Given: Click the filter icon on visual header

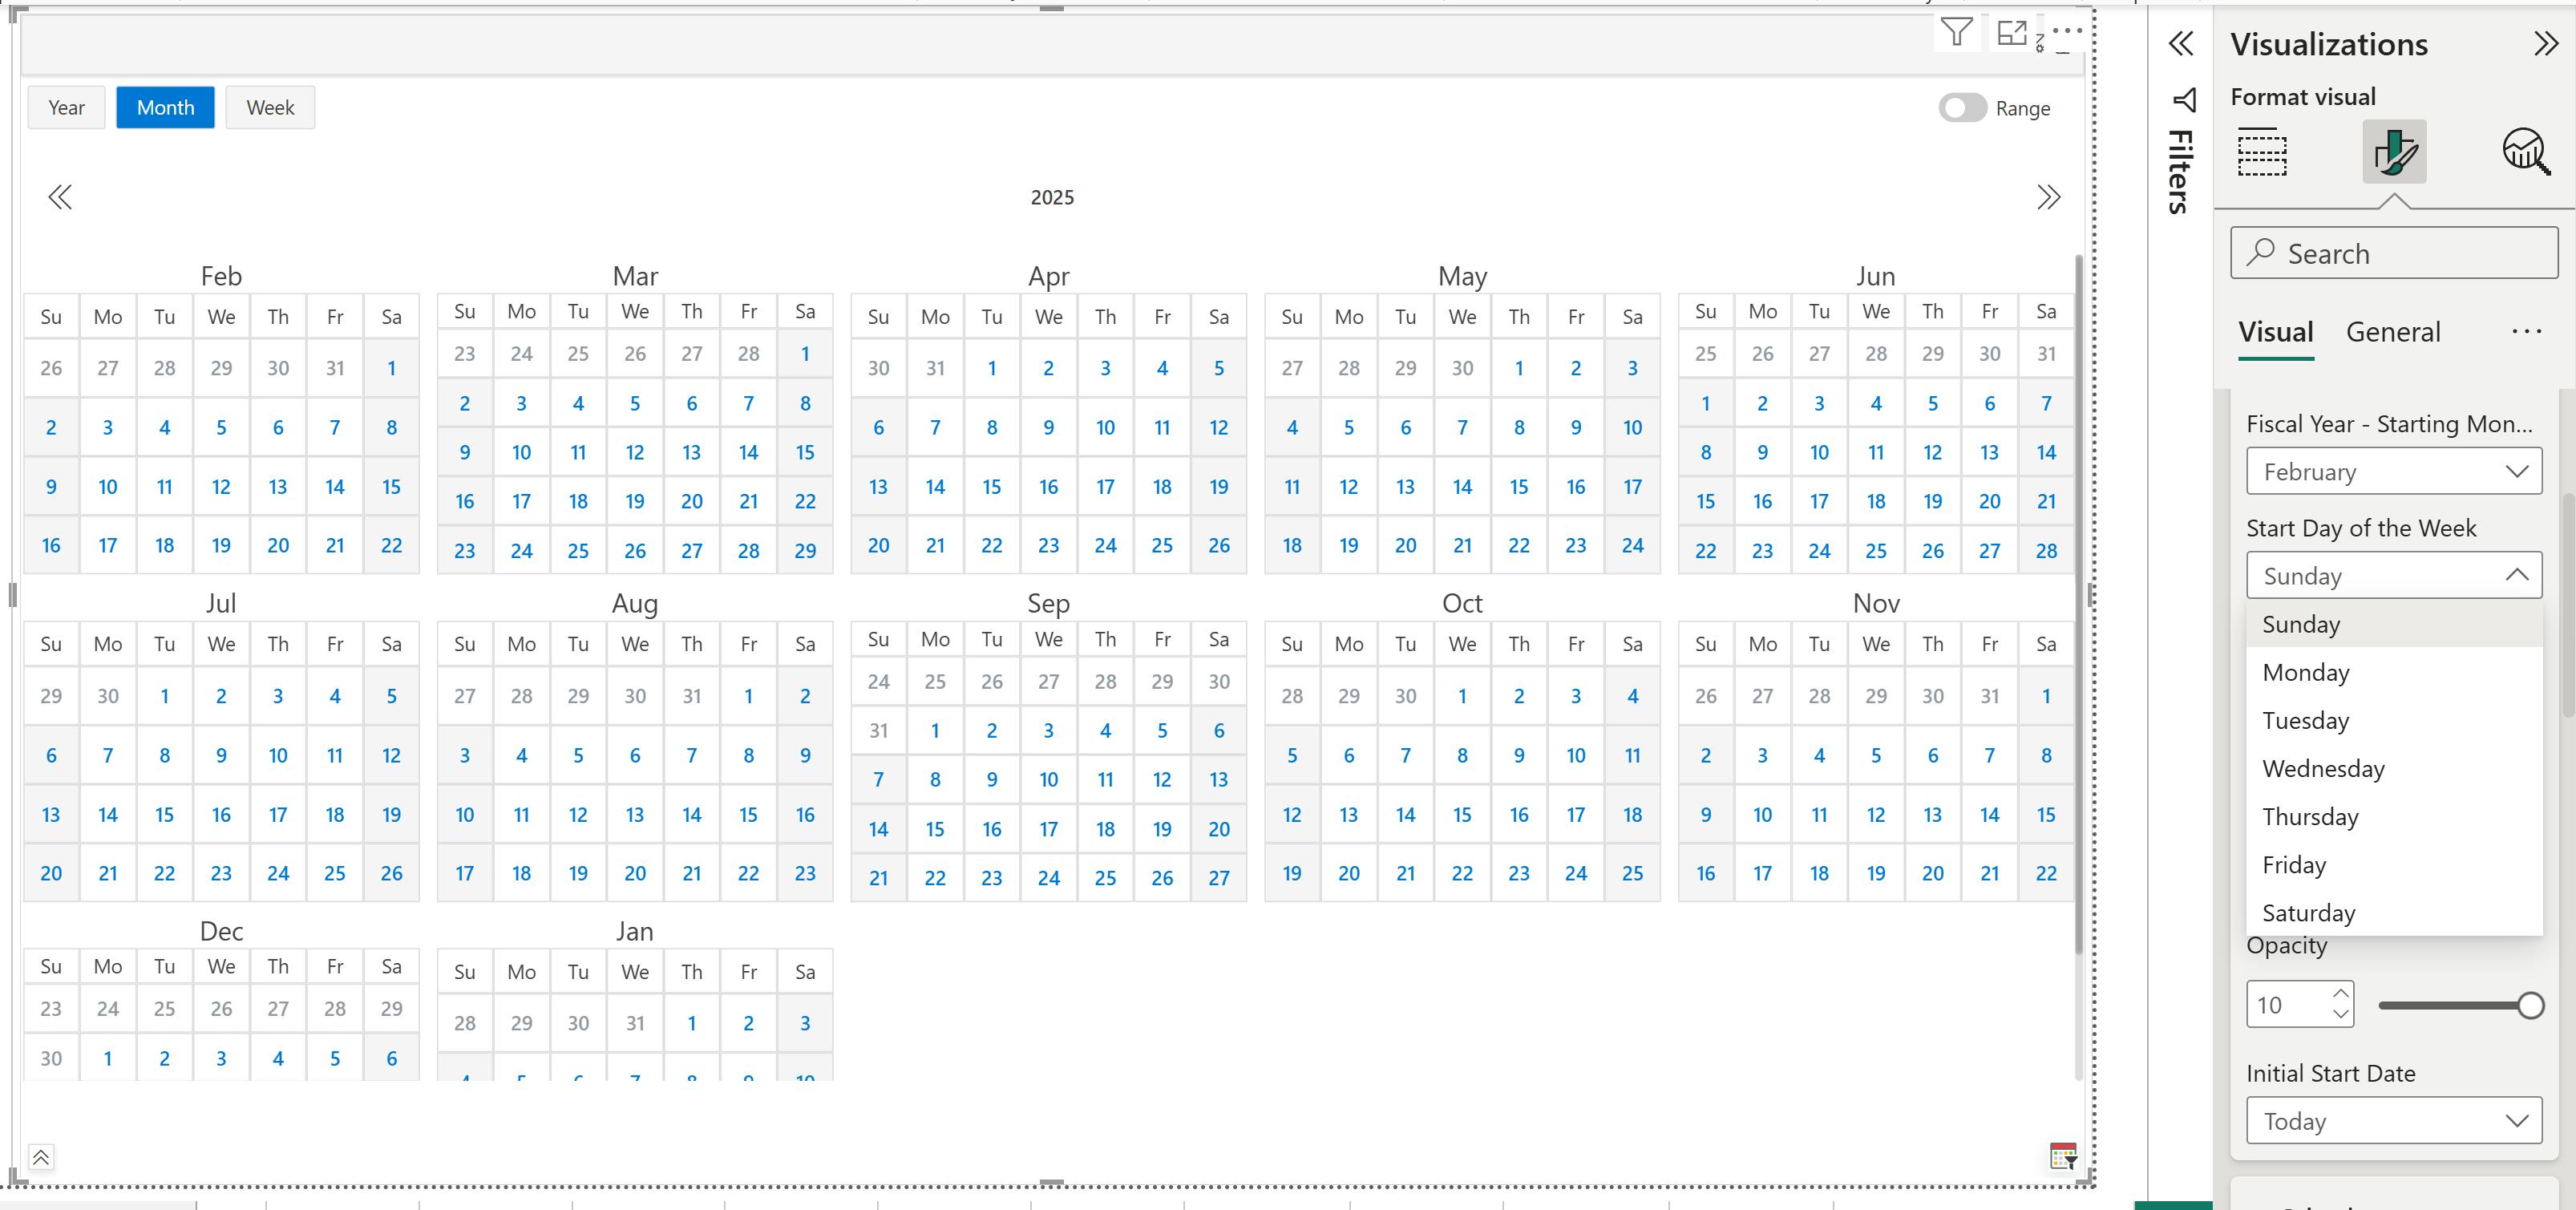Looking at the screenshot, I should [x=1956, y=32].
